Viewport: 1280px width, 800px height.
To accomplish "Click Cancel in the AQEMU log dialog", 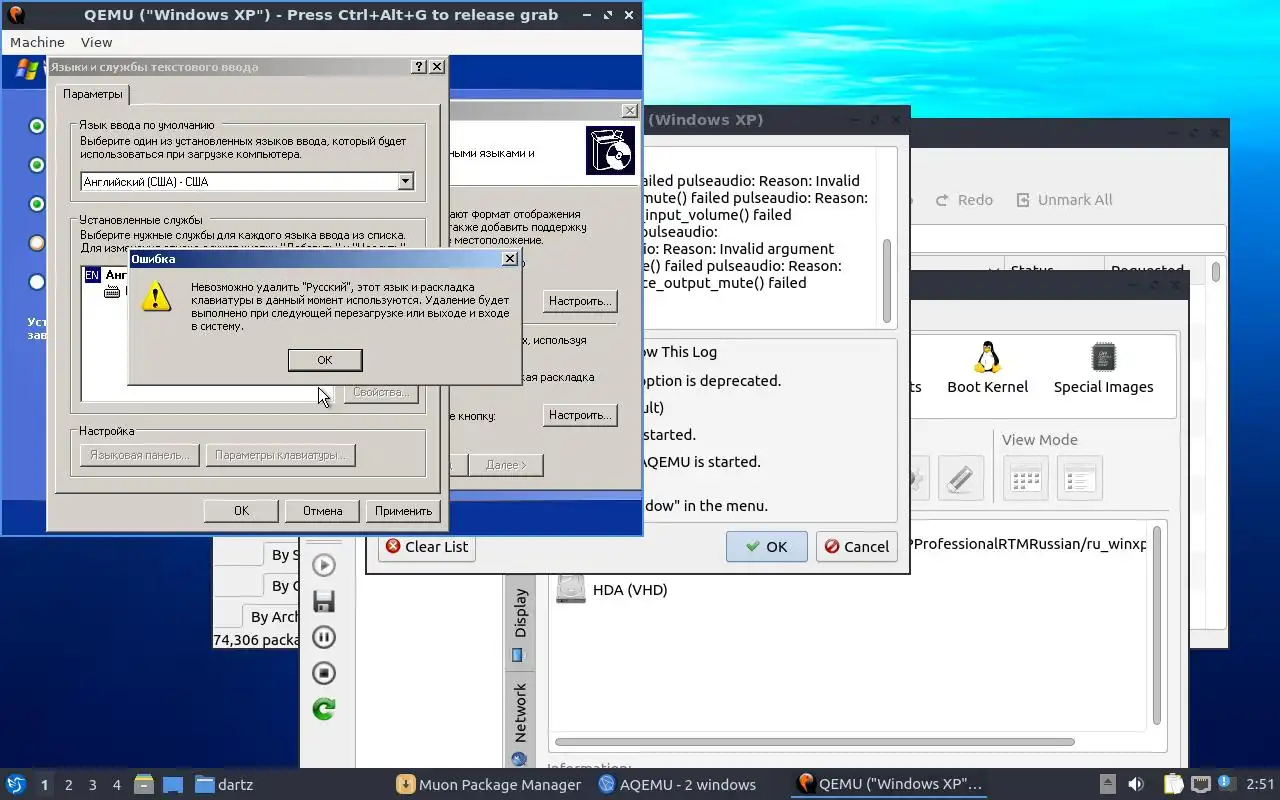I will (856, 546).
